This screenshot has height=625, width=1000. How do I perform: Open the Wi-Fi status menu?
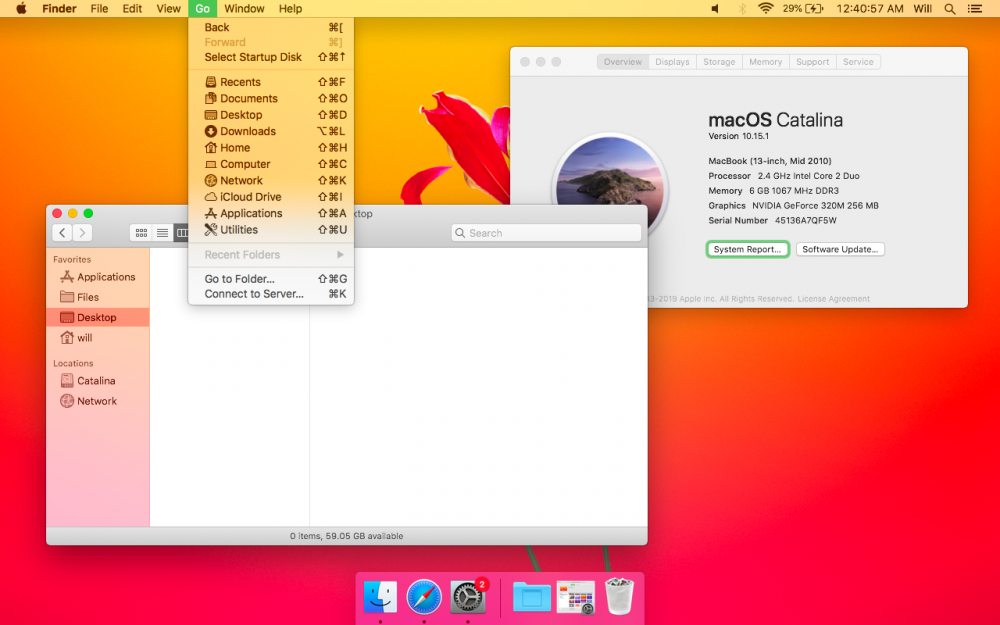(x=766, y=9)
